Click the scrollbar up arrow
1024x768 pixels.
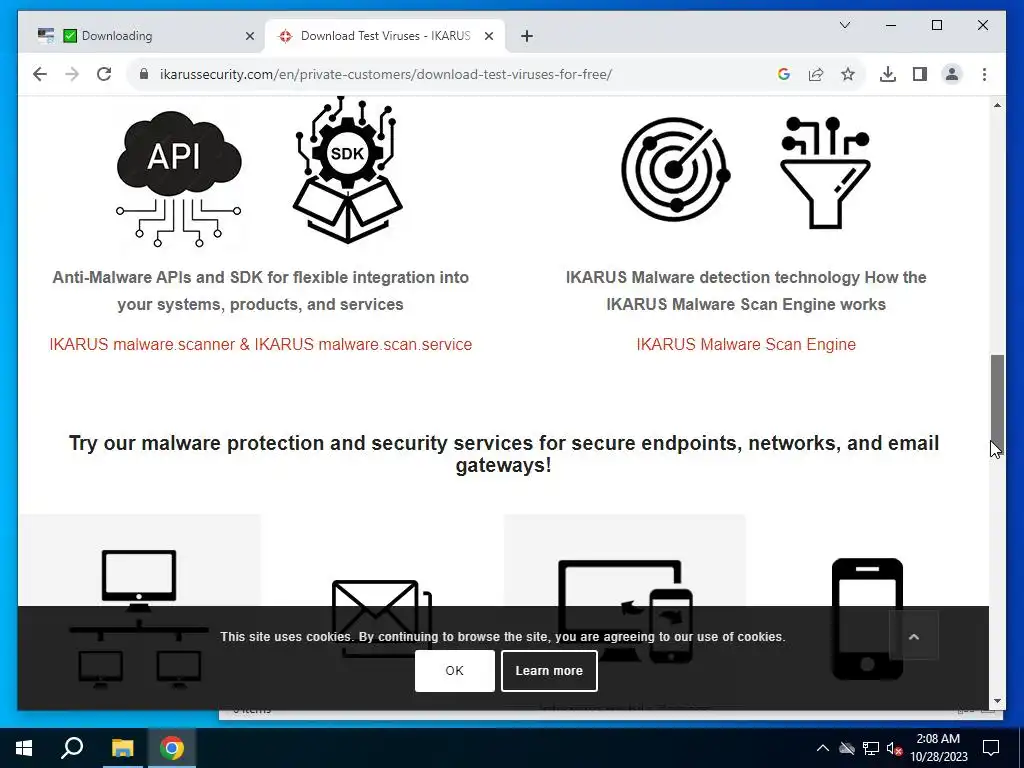(997, 105)
